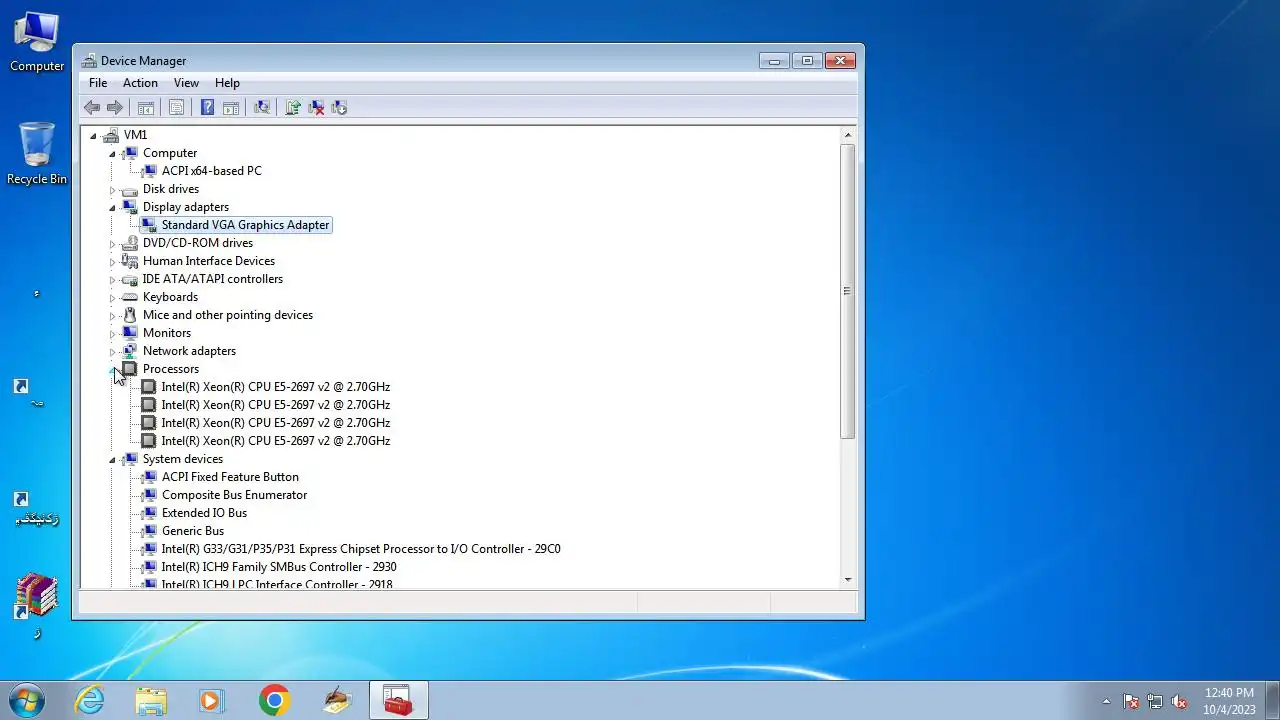Collapse the System devices category
Screen dimensions: 1280x720
[112, 459]
